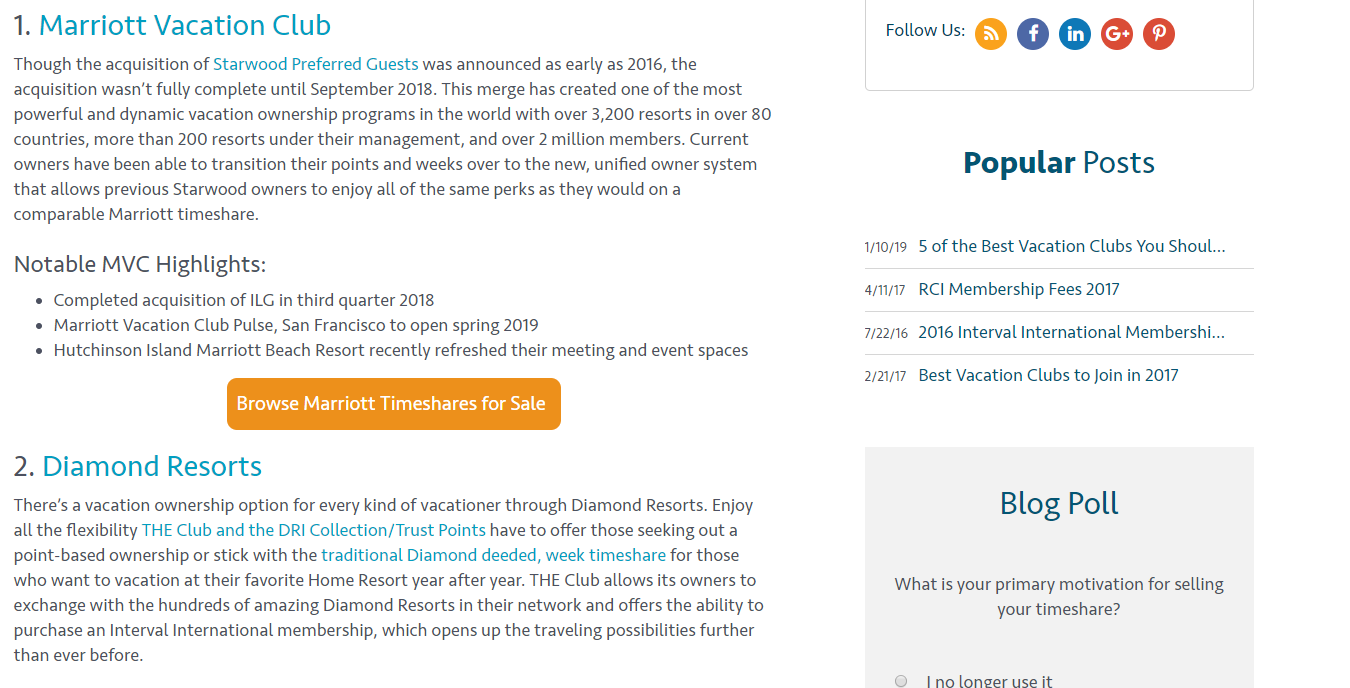The width and height of the screenshot is (1350, 688).
Task: Click the Google Plus follow icon
Action: tap(1117, 34)
